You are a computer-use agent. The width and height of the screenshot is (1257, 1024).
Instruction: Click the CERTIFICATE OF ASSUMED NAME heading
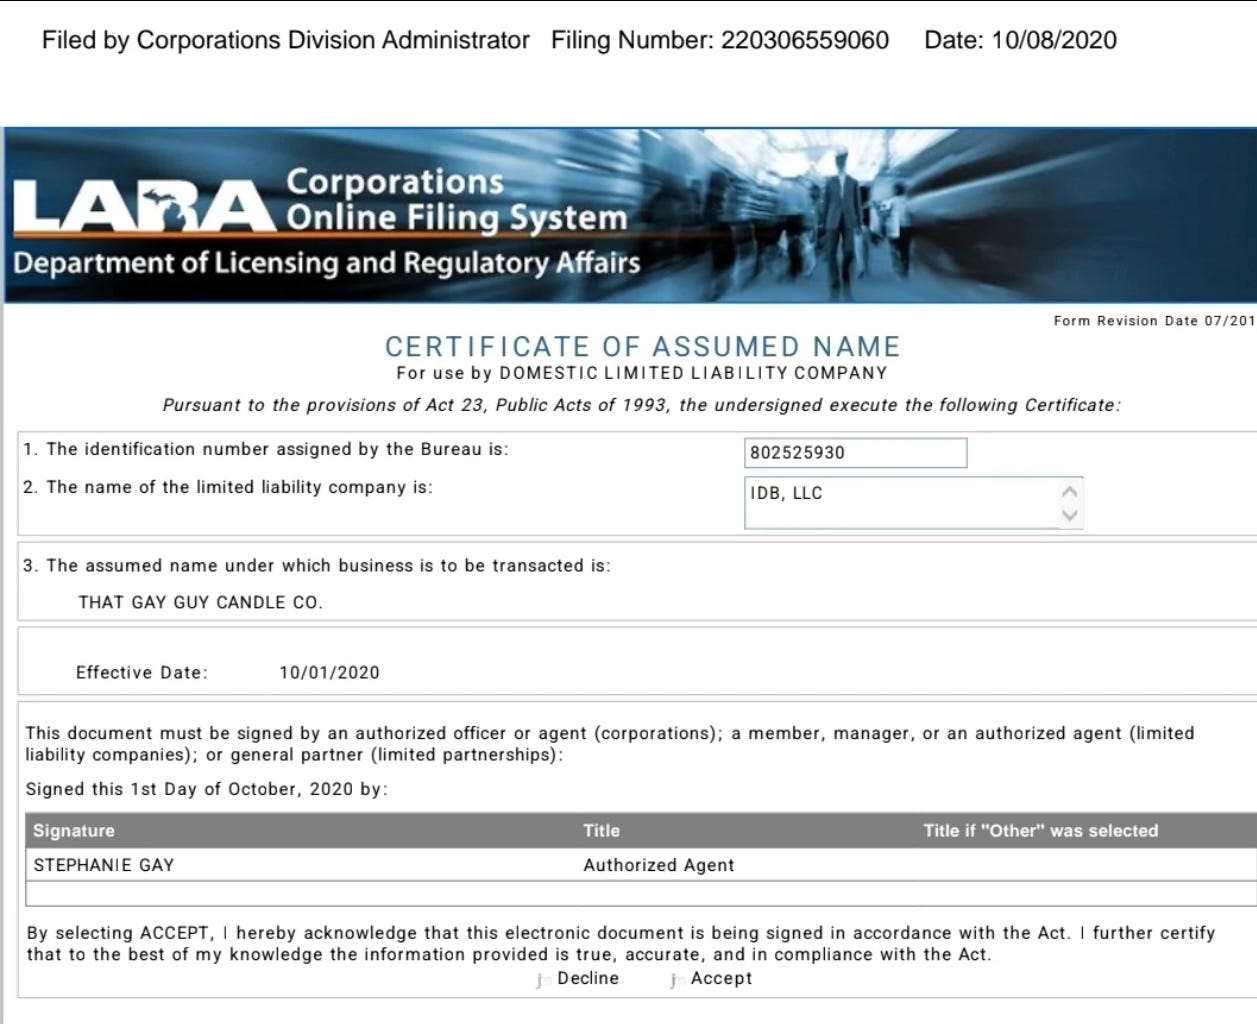click(x=643, y=346)
